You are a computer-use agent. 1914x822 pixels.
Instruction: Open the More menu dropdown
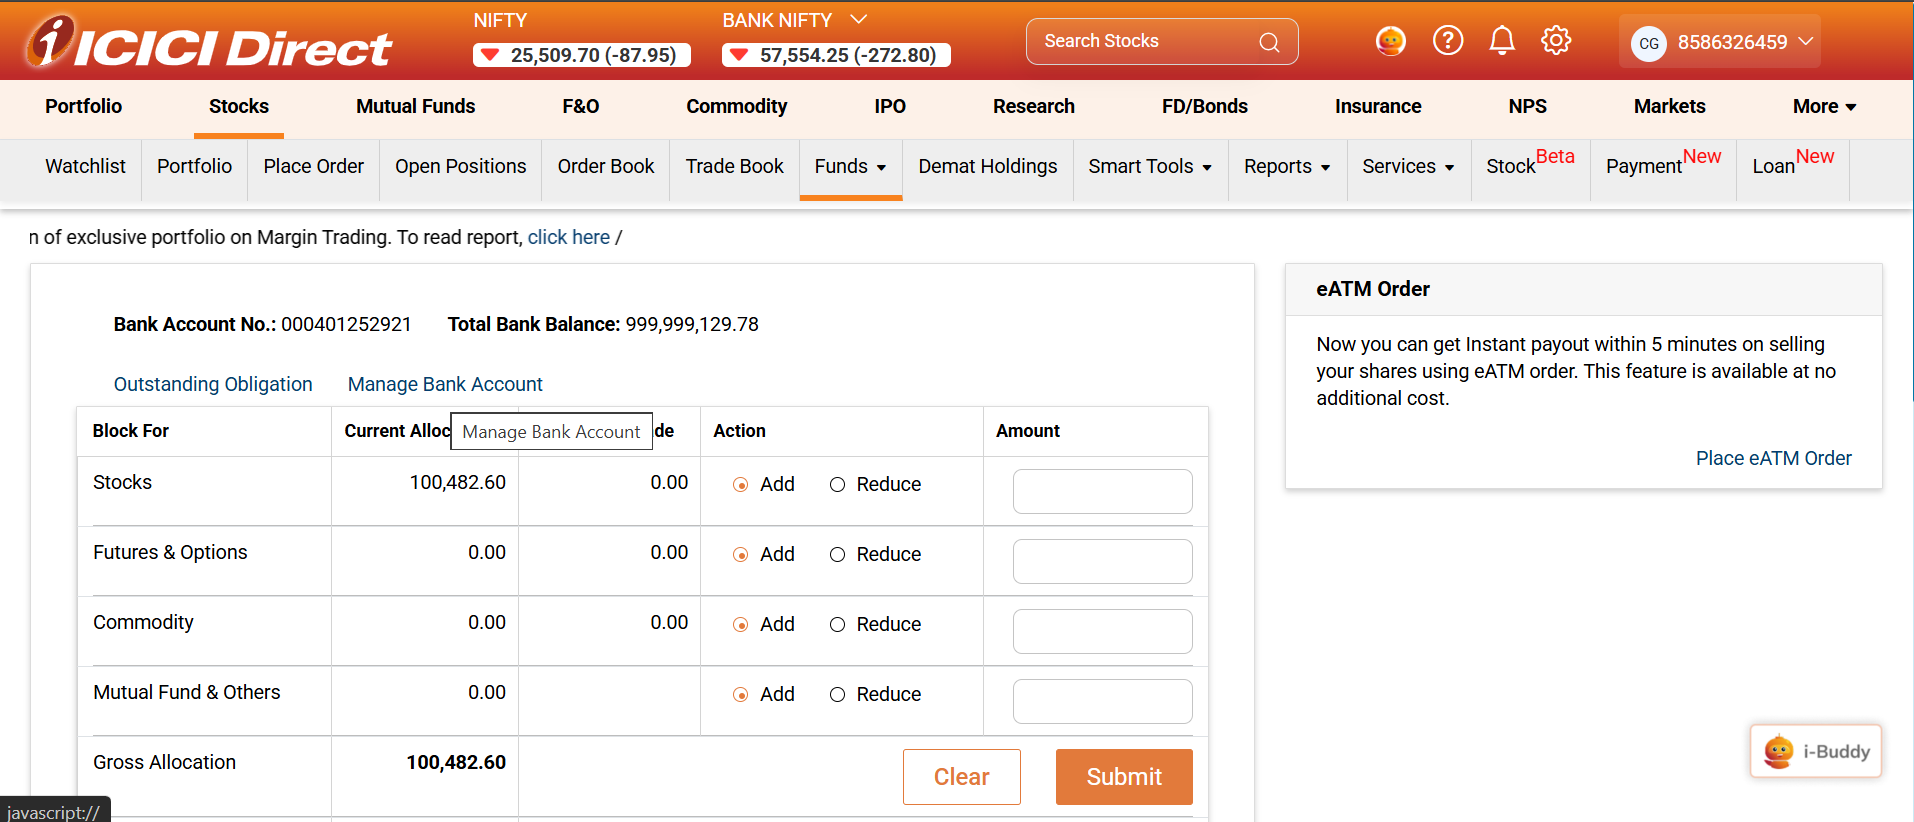coord(1824,107)
